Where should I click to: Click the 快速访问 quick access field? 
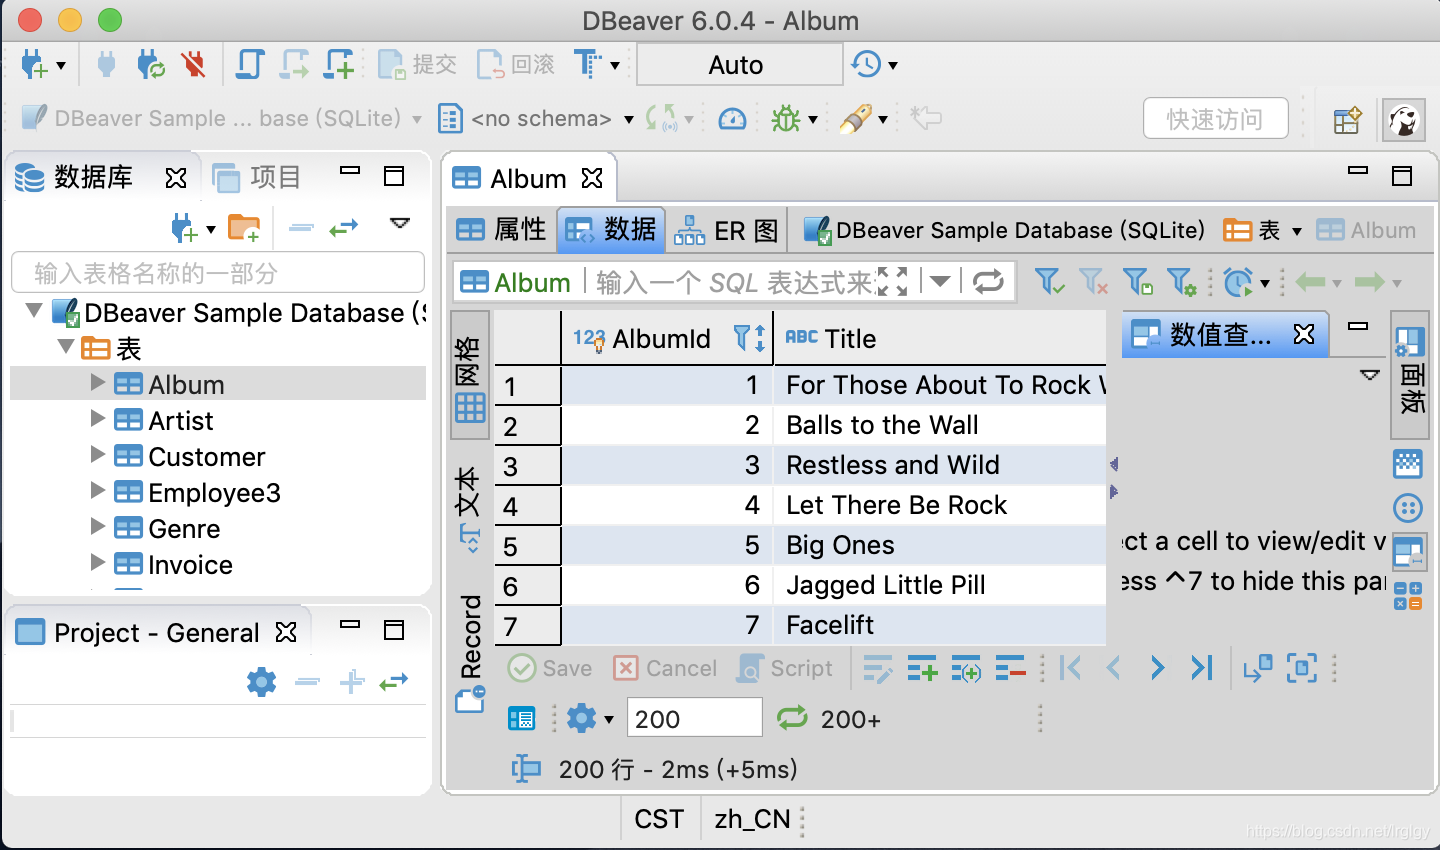coord(1215,119)
